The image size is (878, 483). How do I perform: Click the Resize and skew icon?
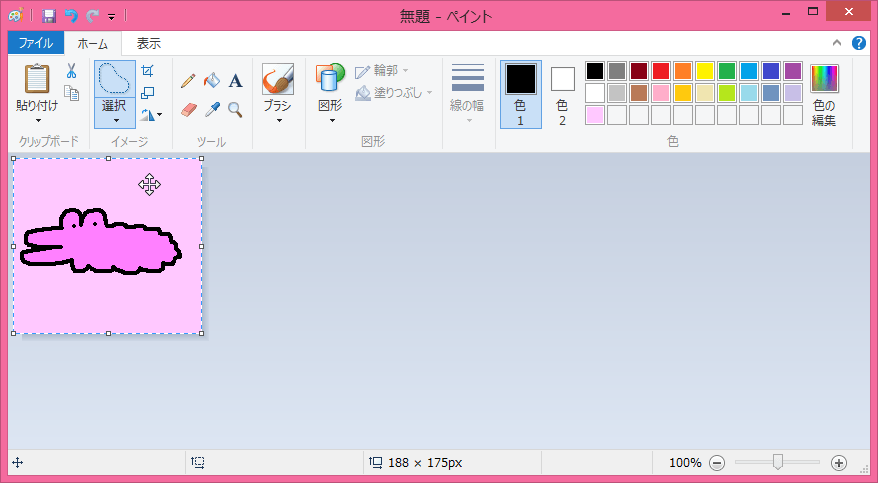pos(147,93)
